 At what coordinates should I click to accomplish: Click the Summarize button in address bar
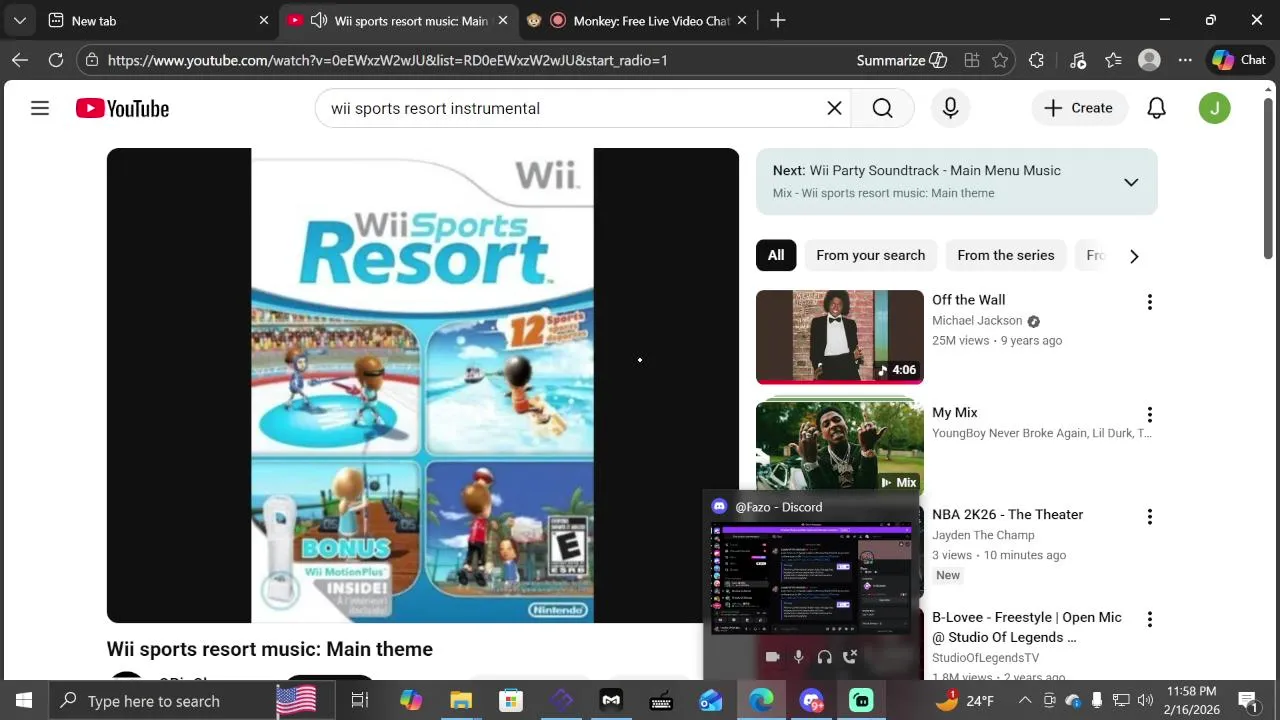901,60
